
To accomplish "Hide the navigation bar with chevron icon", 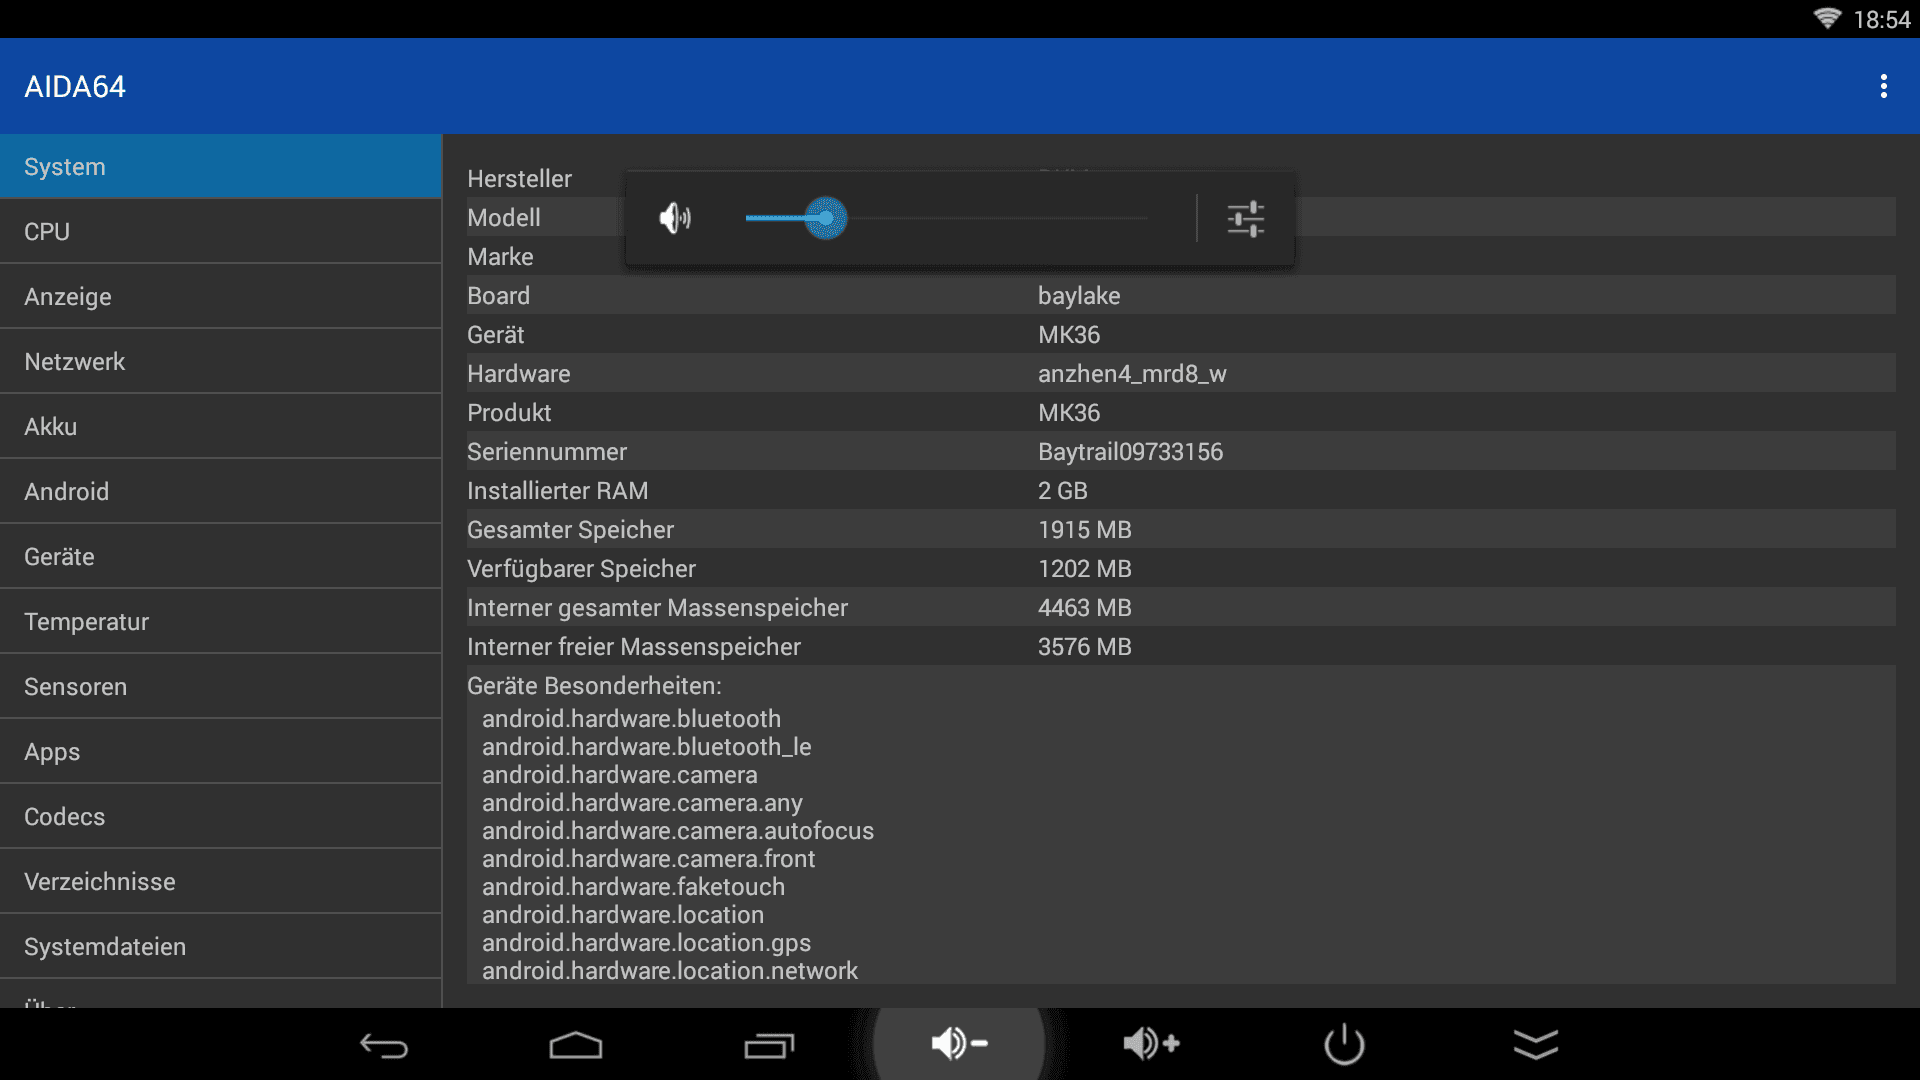I will (1536, 1044).
